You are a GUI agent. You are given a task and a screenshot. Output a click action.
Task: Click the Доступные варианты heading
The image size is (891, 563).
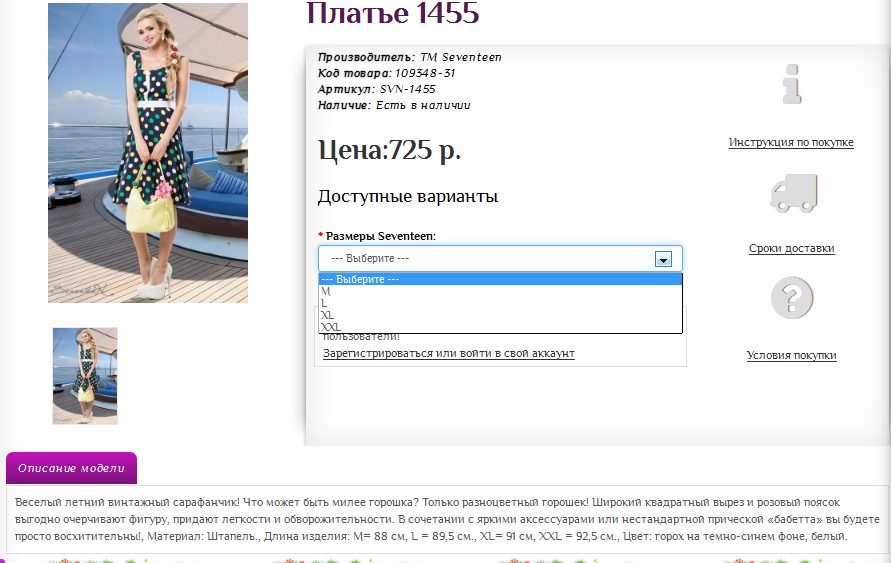[407, 197]
